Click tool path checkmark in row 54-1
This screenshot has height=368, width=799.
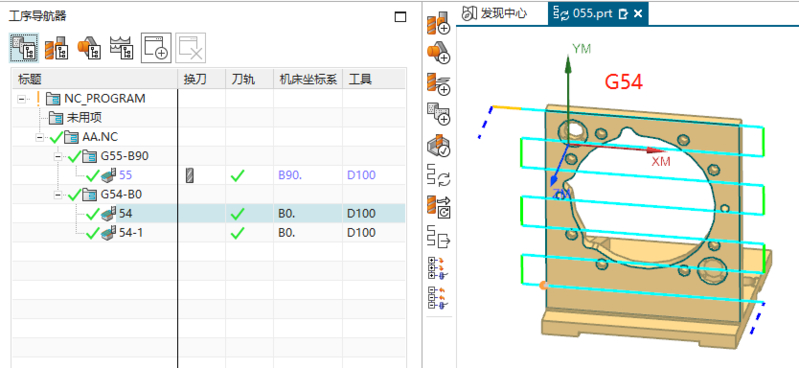(x=237, y=233)
